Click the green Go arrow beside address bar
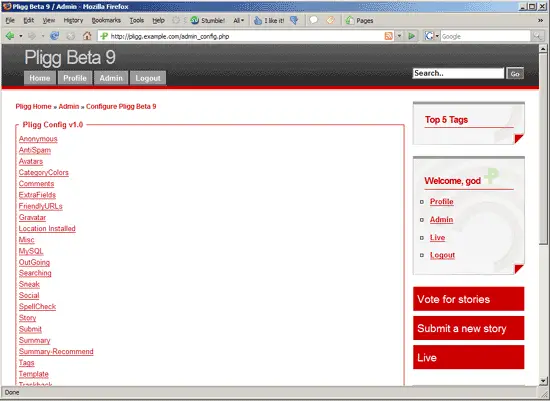This screenshot has width=550, height=401. click(x=412, y=36)
